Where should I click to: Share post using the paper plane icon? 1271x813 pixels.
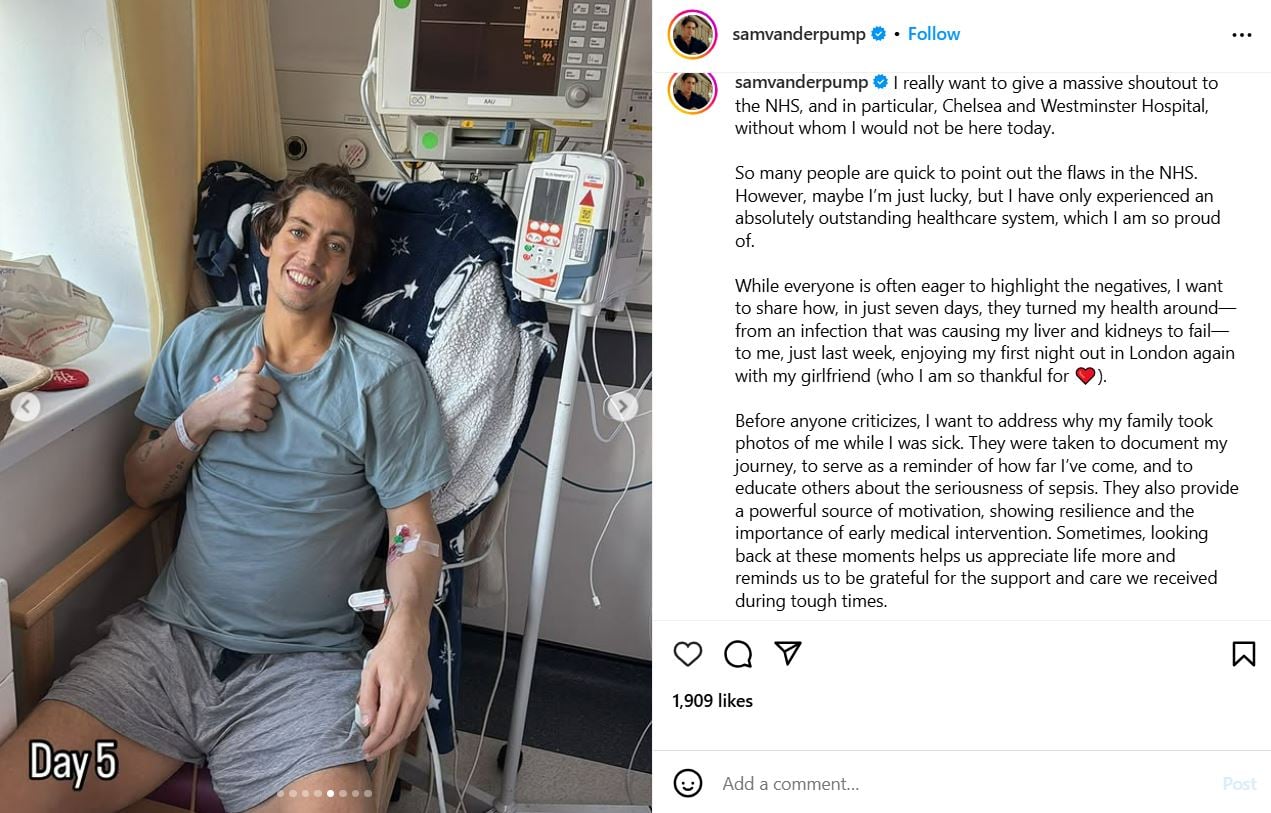coord(788,654)
